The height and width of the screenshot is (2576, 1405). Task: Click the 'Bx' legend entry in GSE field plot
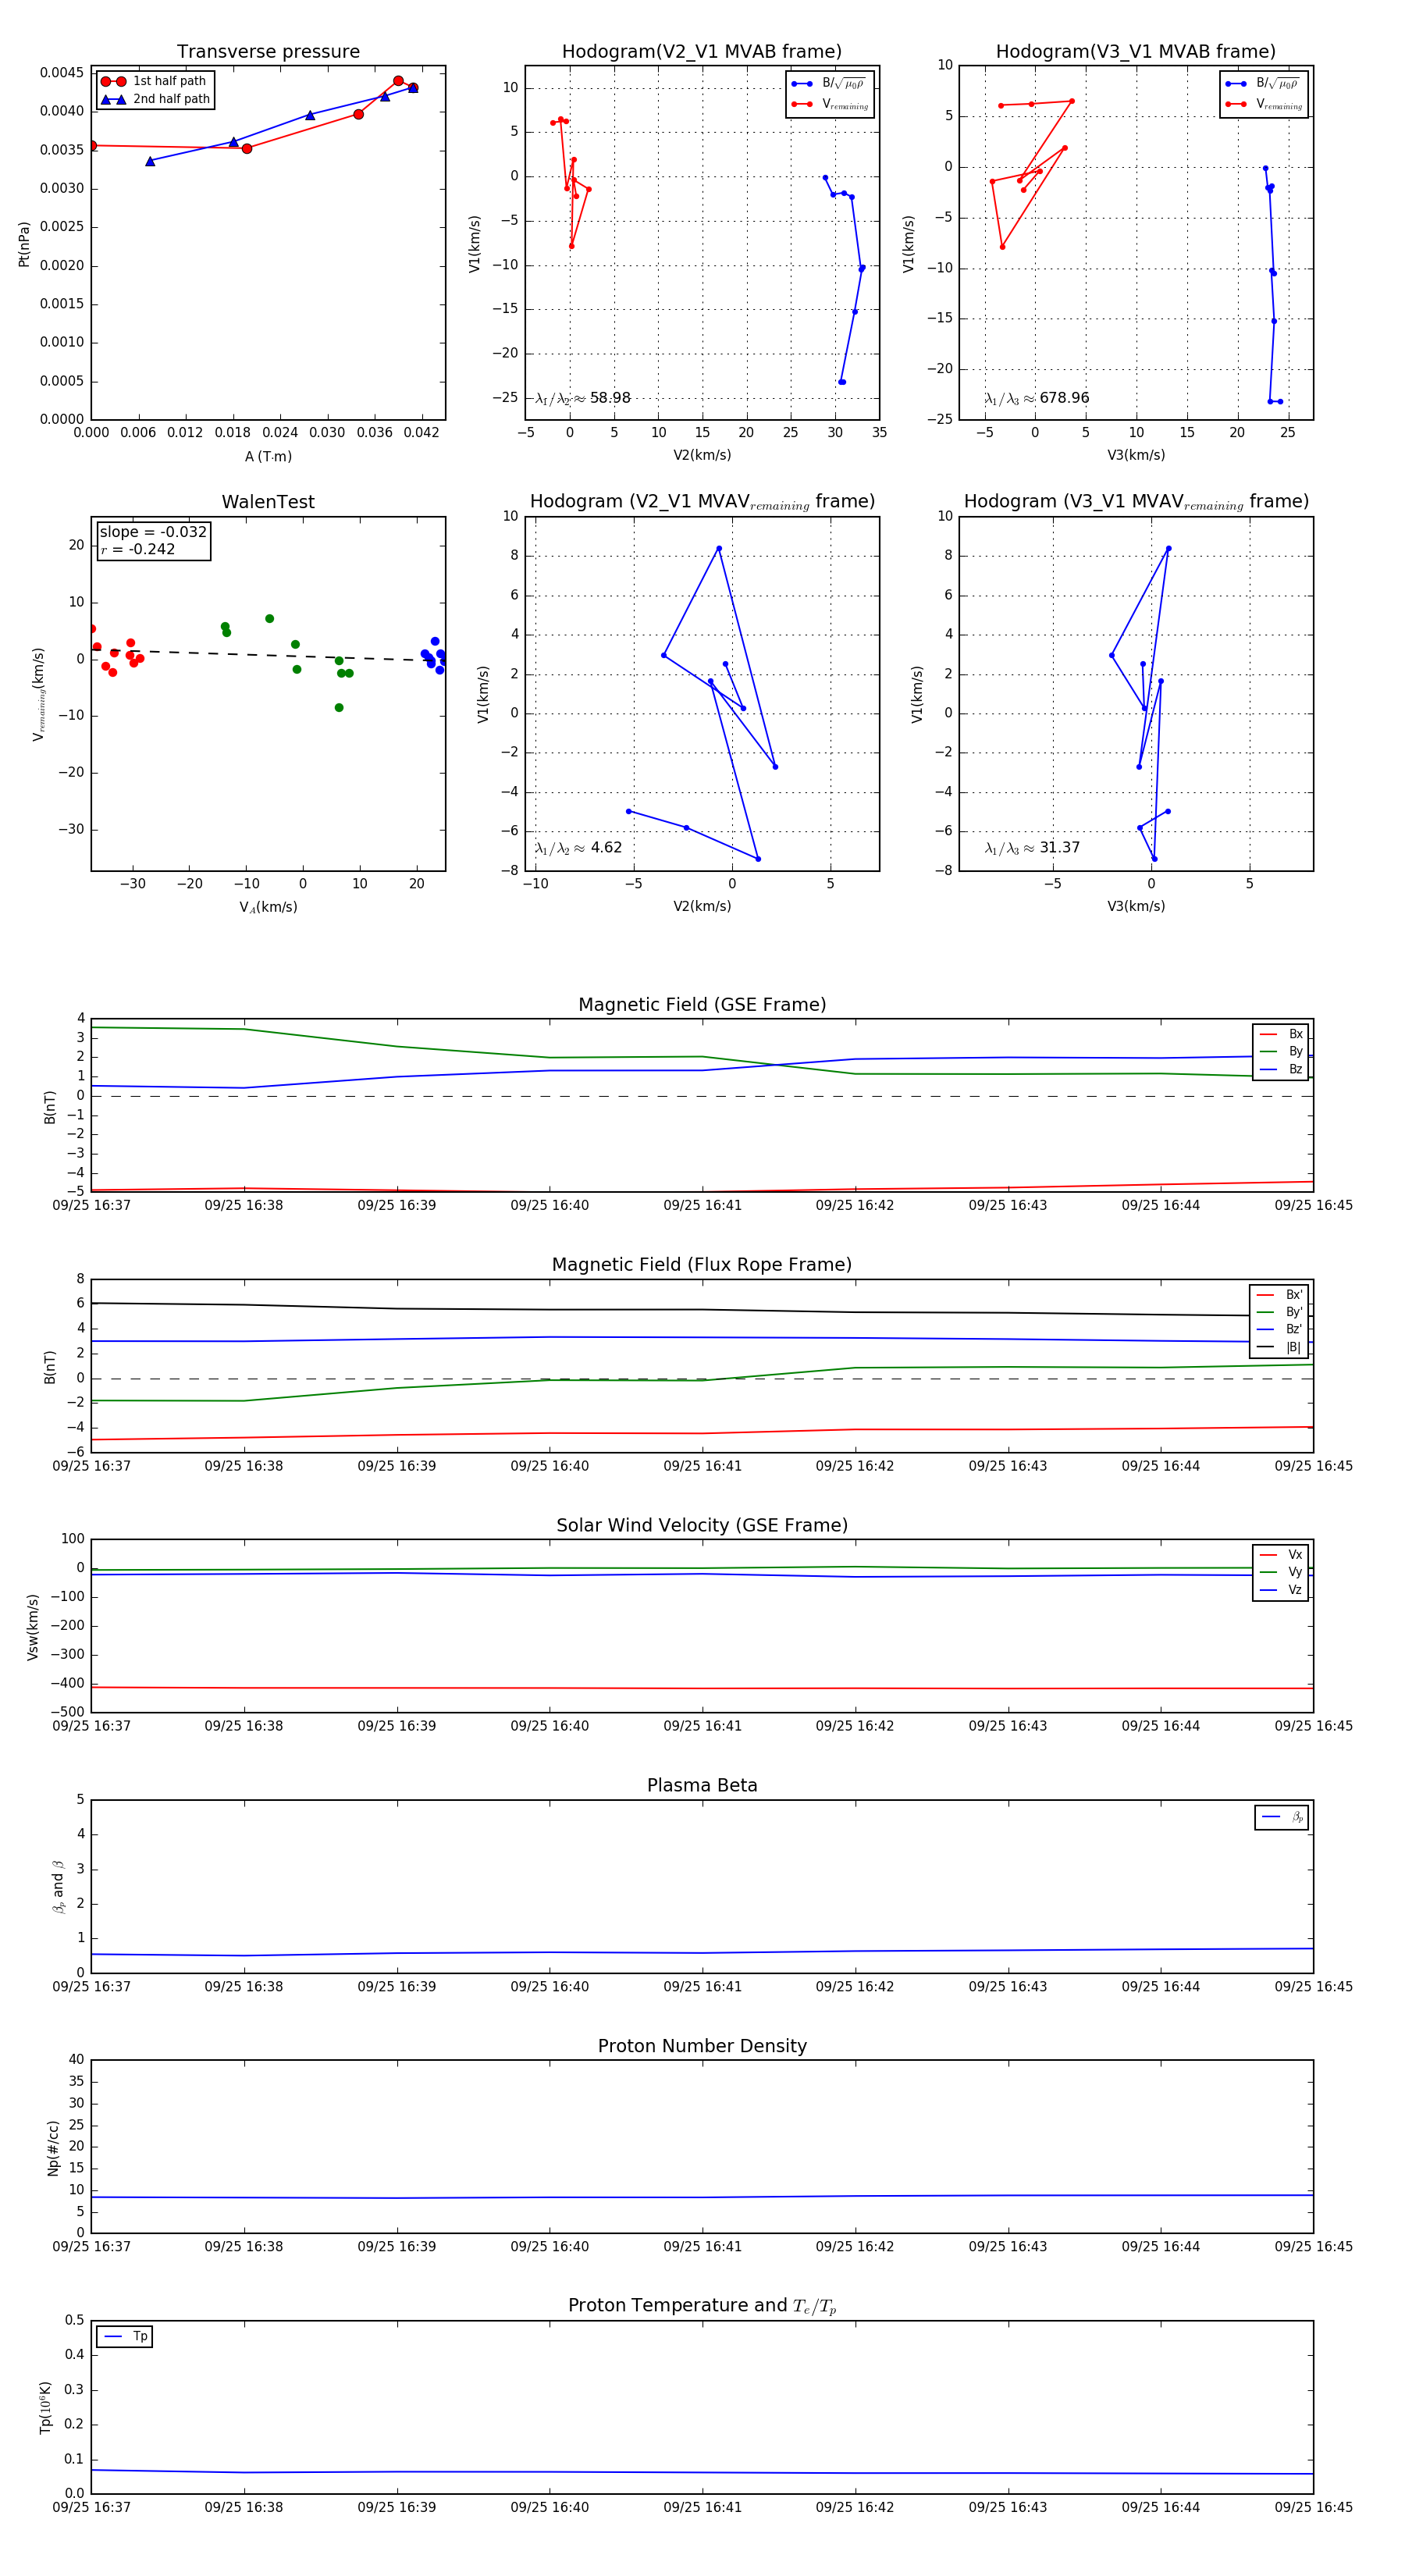click(x=1281, y=1034)
